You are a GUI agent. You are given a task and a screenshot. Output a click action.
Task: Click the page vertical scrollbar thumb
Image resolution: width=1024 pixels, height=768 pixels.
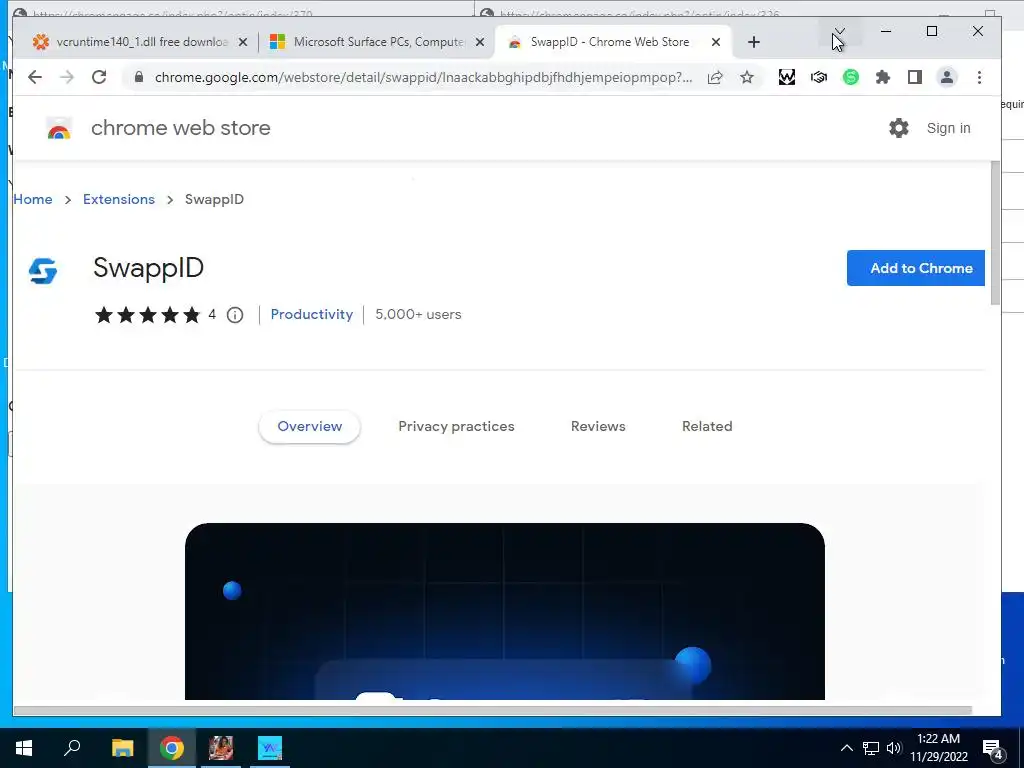[x=995, y=232]
